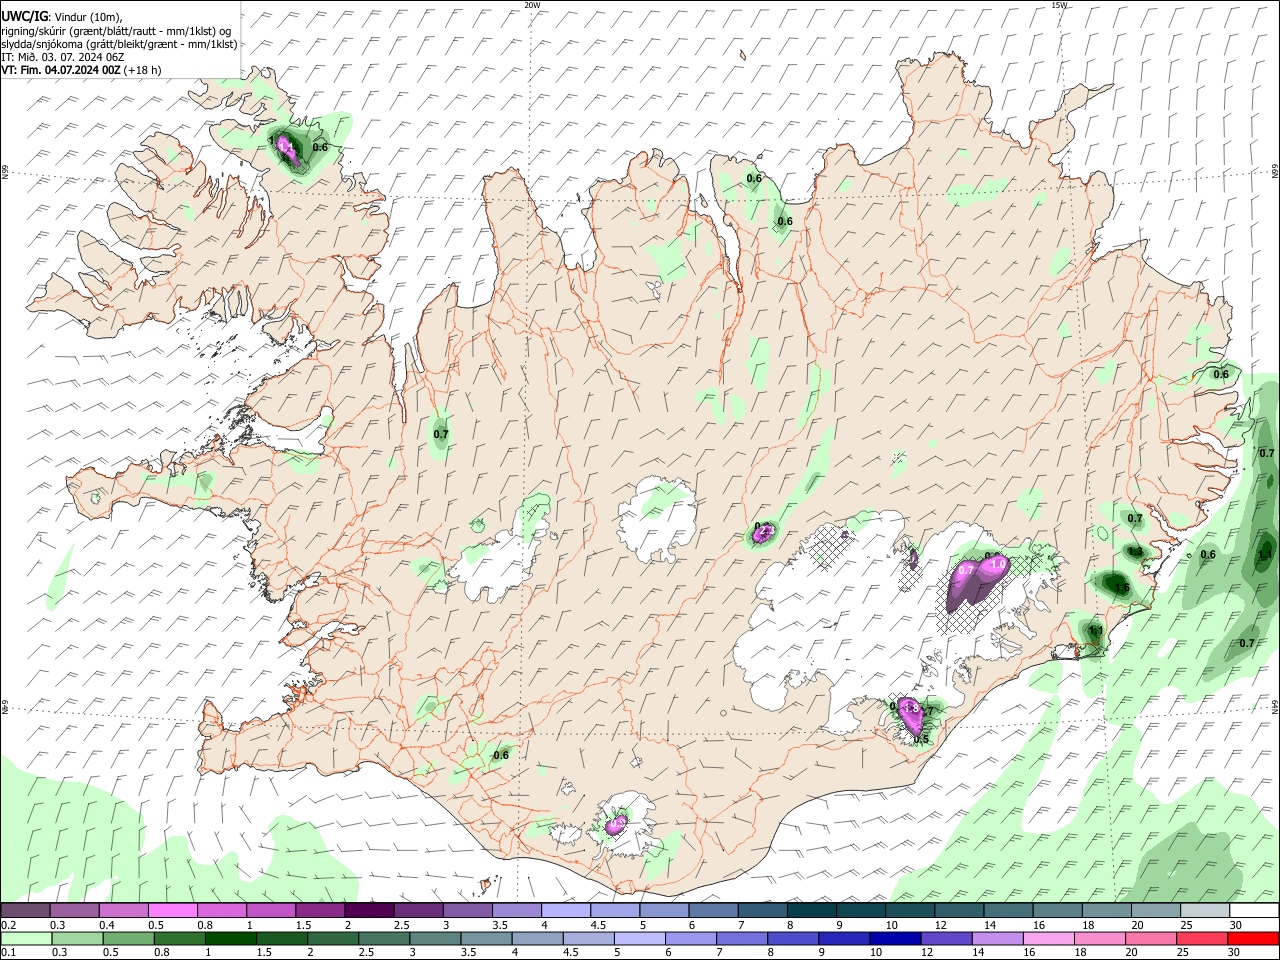Click the 'slydda/snjókoma' legend description line
Viewport: 1280px width, 960px height.
click(119, 44)
